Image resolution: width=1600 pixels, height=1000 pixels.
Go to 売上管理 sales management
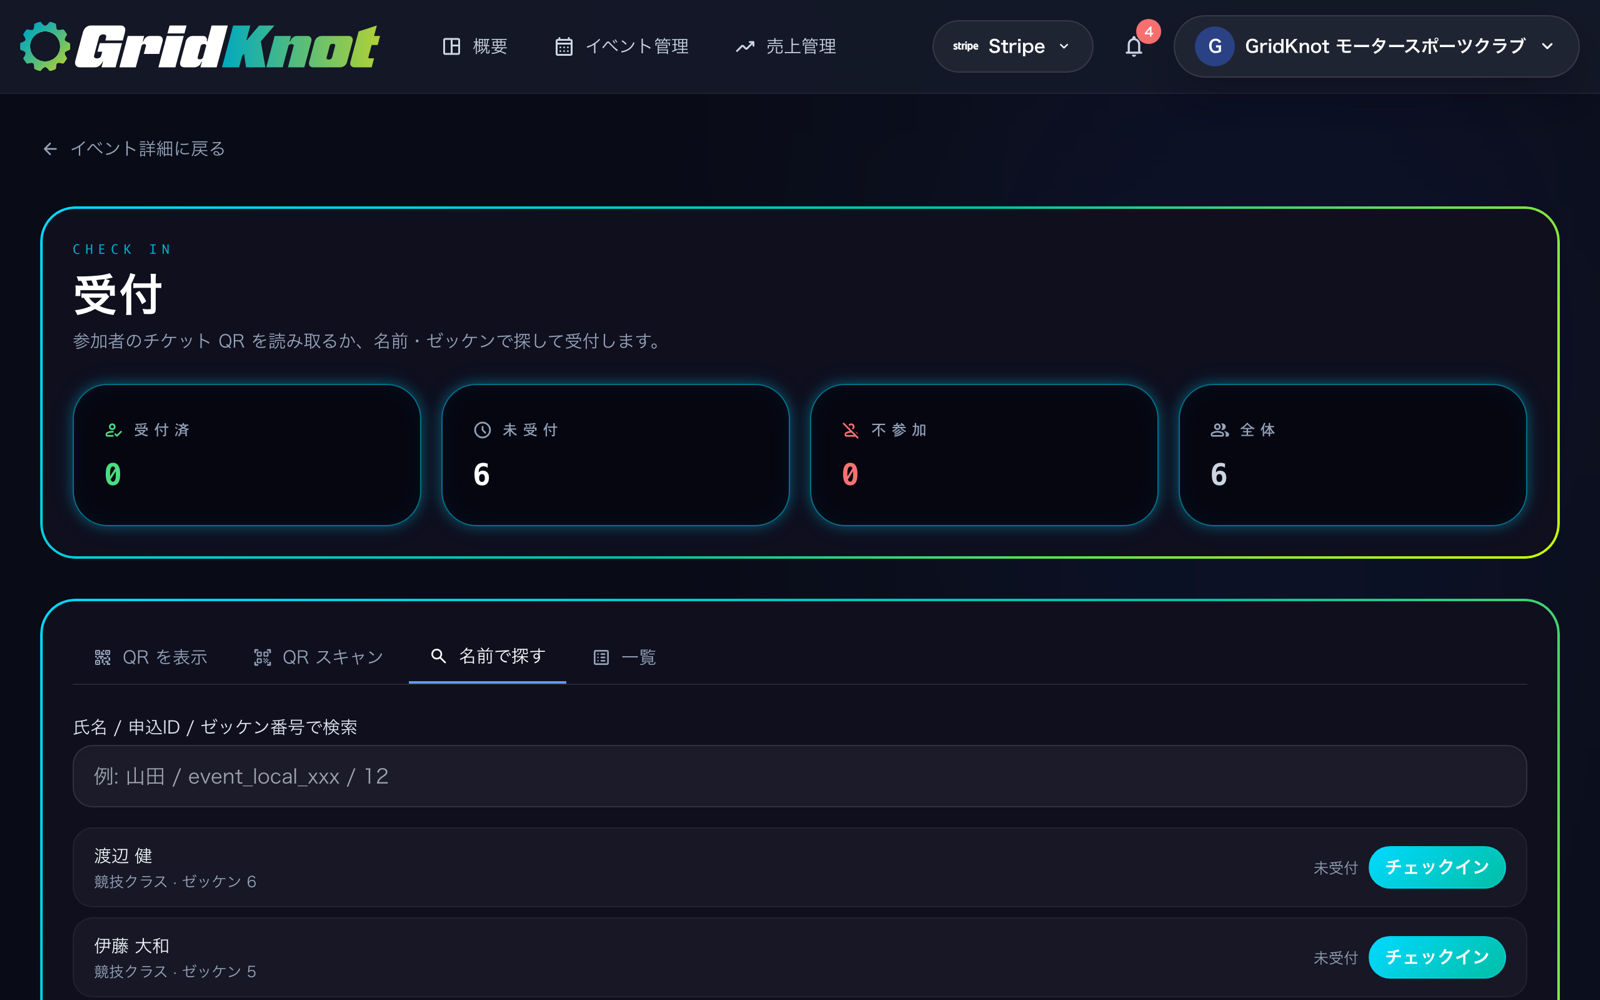(x=786, y=46)
